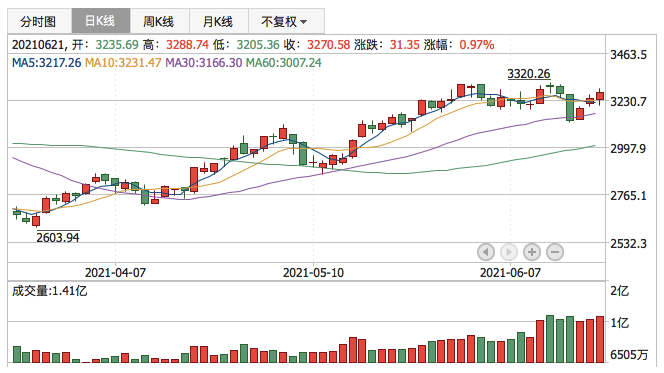The height and width of the screenshot is (373, 664).
Task: Click the 低 3205.36 value
Action: [246, 44]
